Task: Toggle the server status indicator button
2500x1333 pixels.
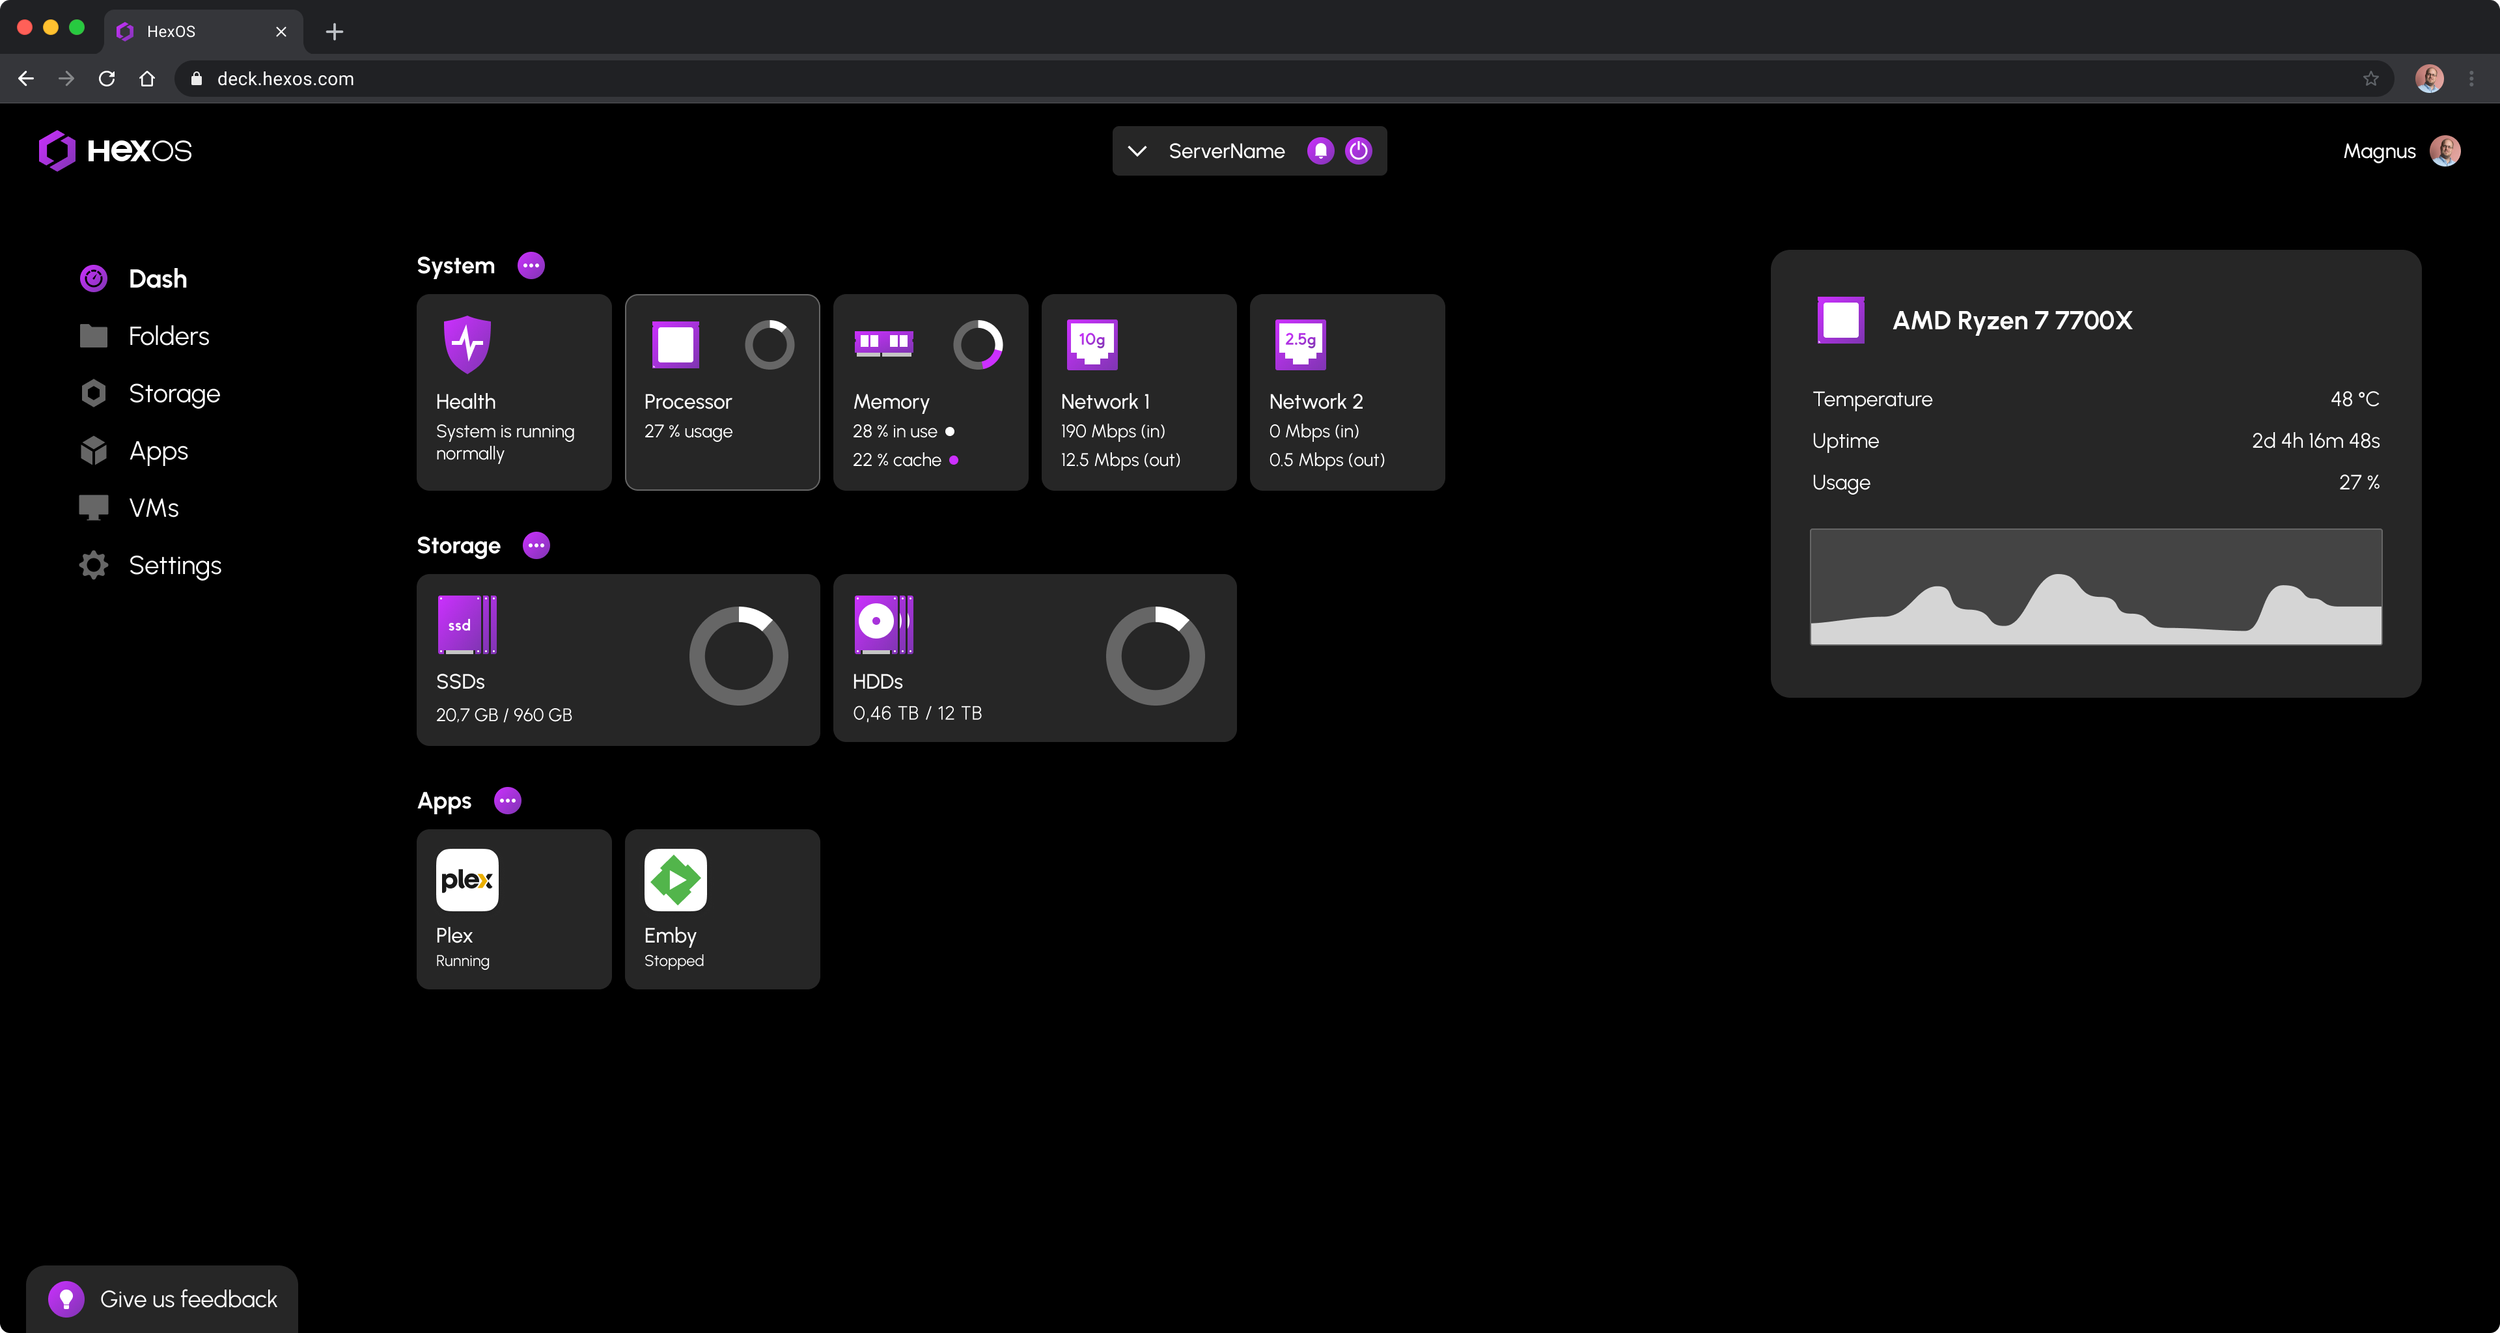Action: [1357, 150]
